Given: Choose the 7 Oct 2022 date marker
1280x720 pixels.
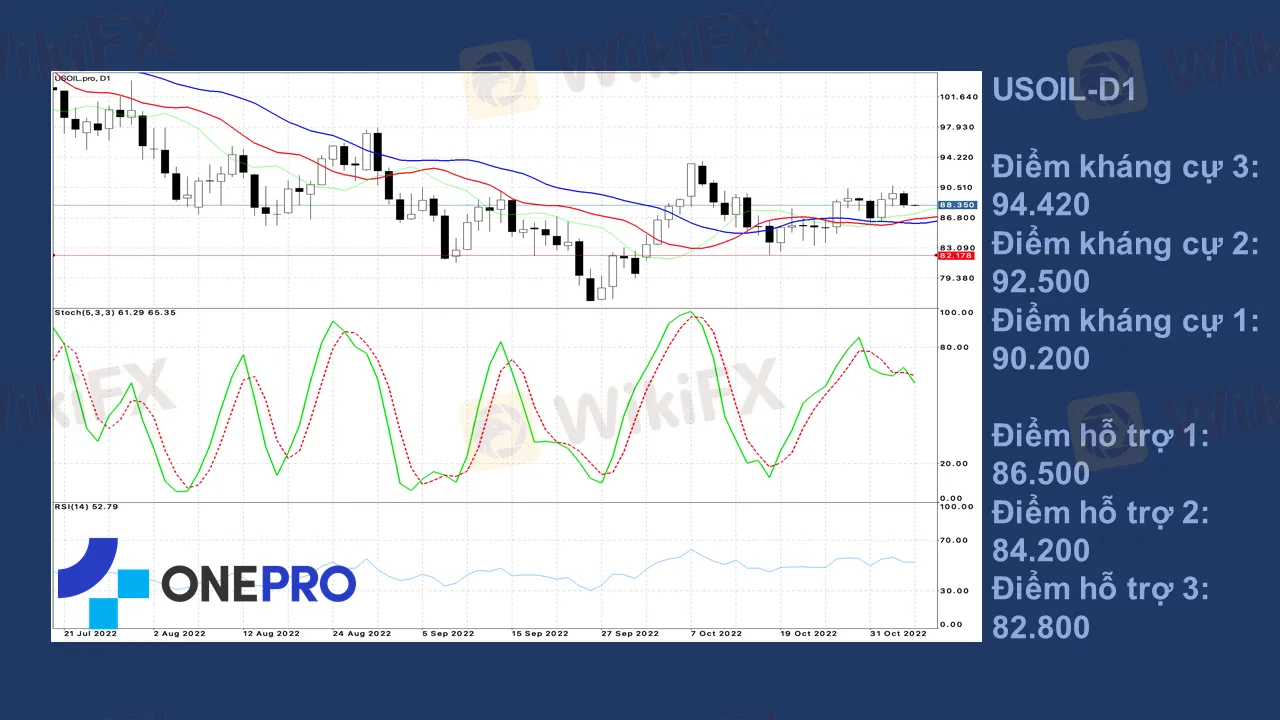Looking at the screenshot, I should (713, 633).
